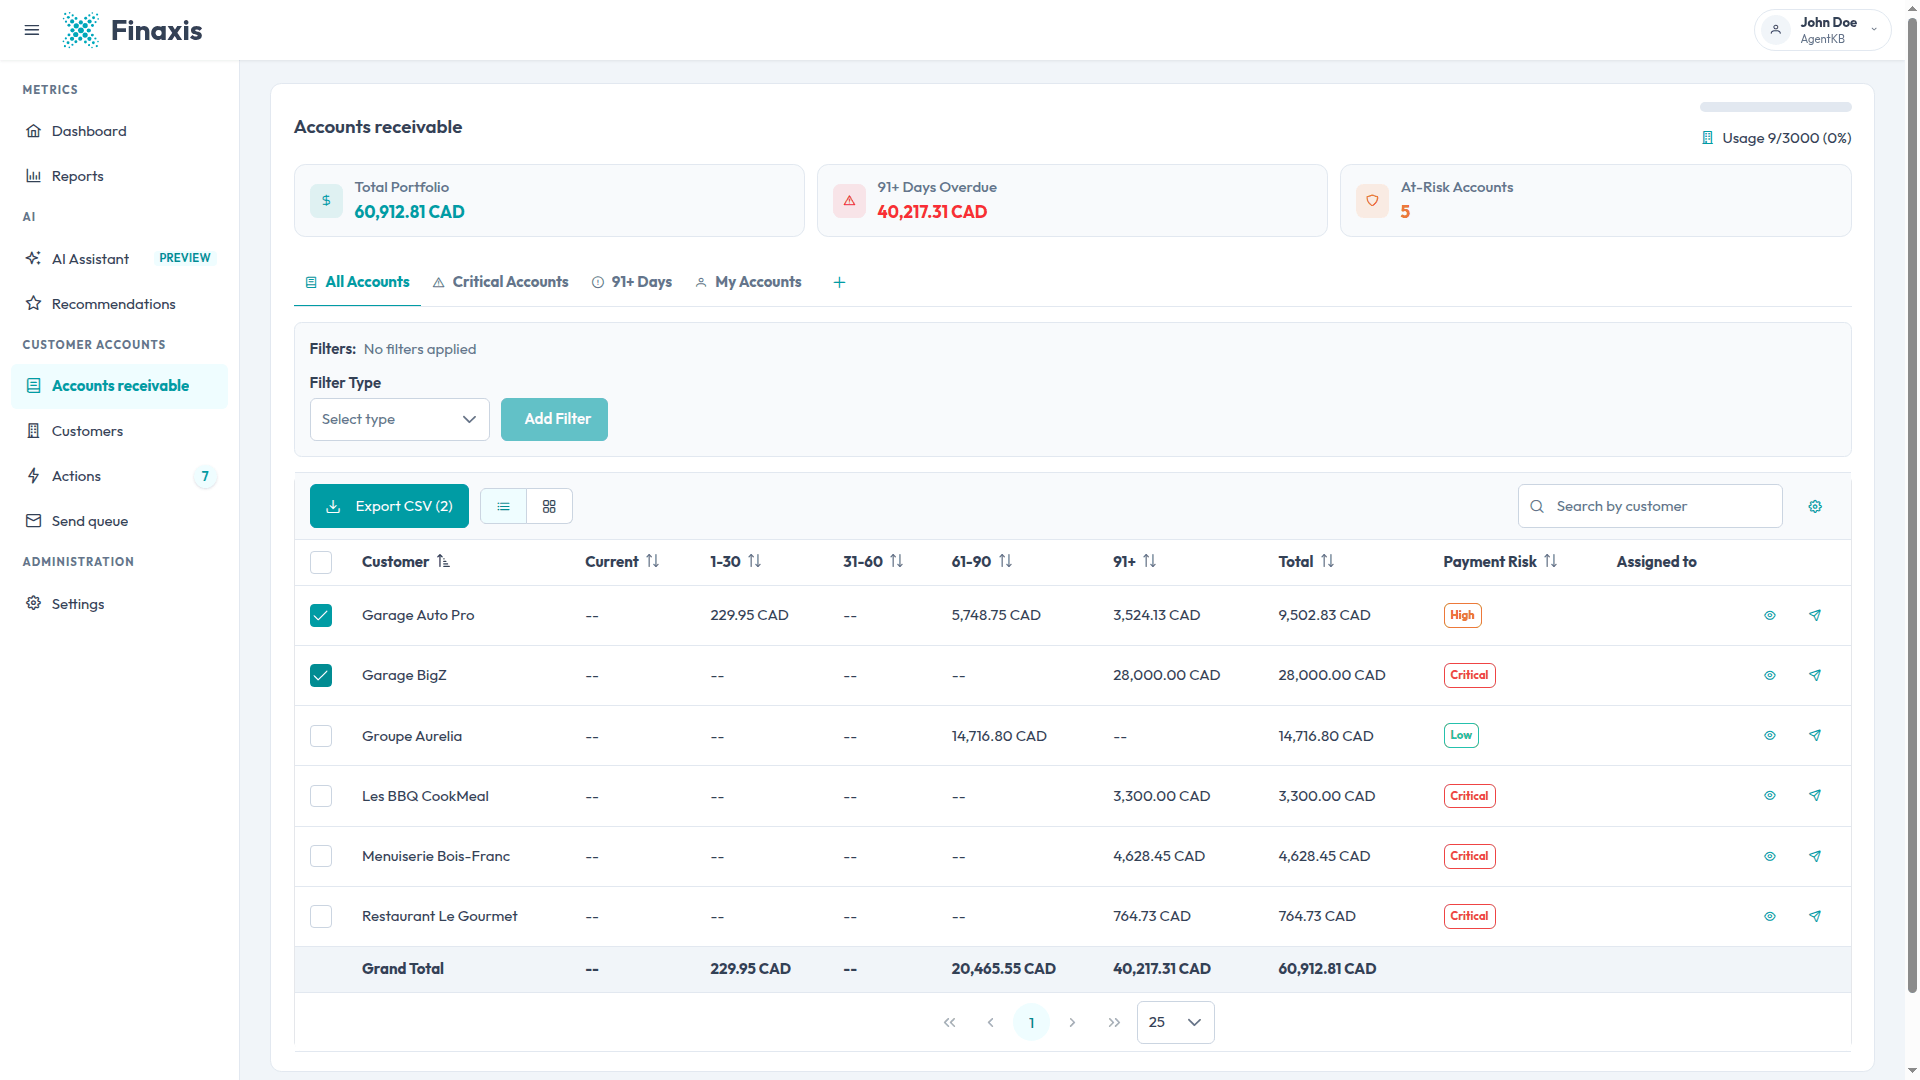Expand rows-per-page dropdown showing 25
1920x1080 pixels.
(1175, 1023)
